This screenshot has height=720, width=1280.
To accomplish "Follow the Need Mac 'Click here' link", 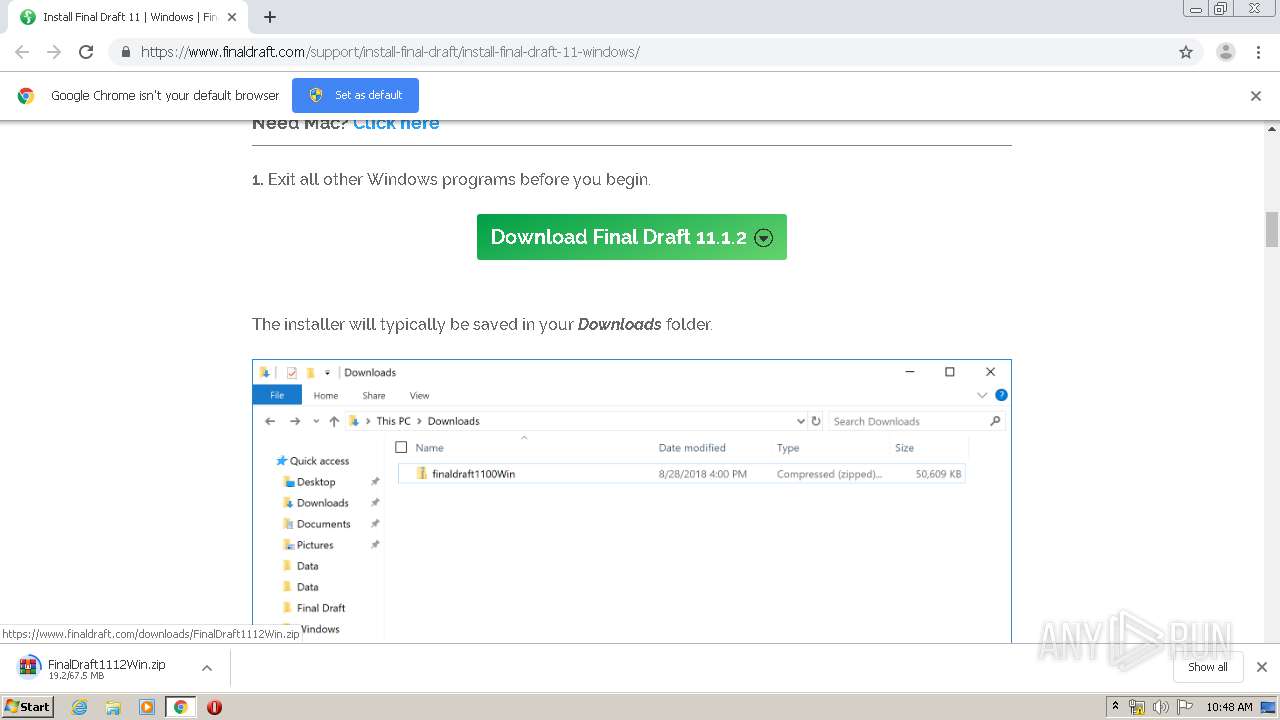I will (396, 123).
